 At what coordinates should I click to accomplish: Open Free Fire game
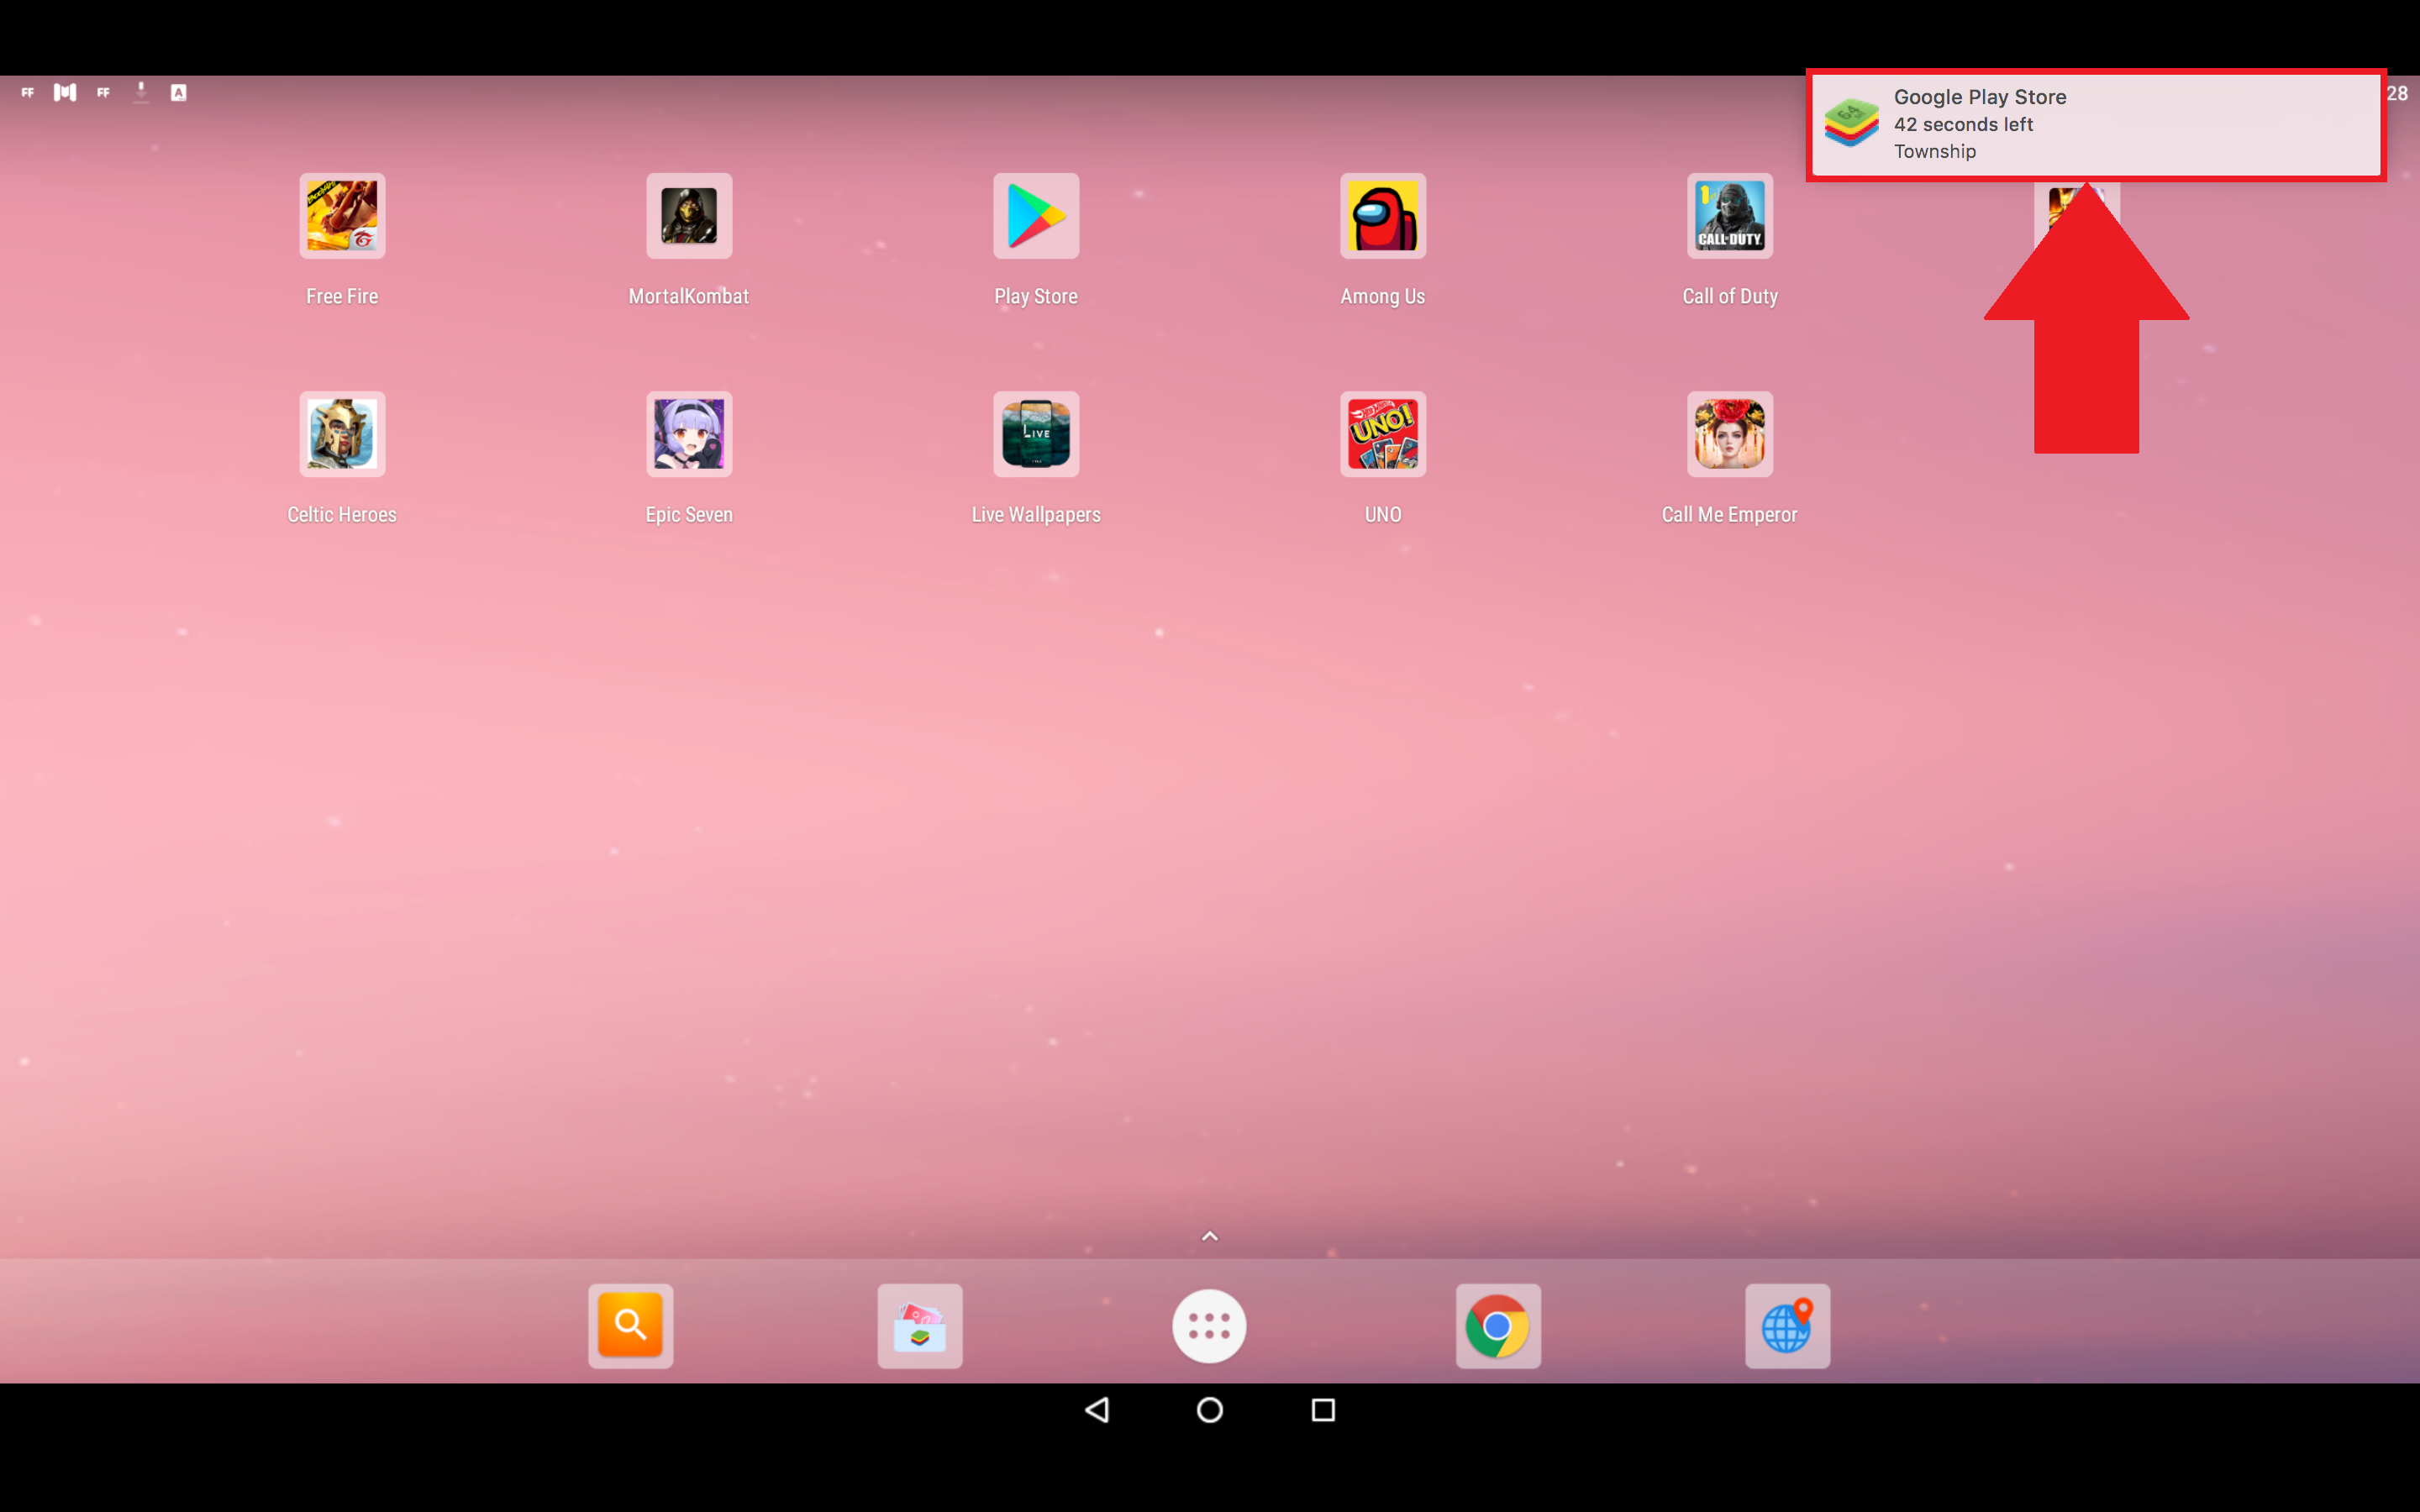pyautogui.click(x=341, y=214)
